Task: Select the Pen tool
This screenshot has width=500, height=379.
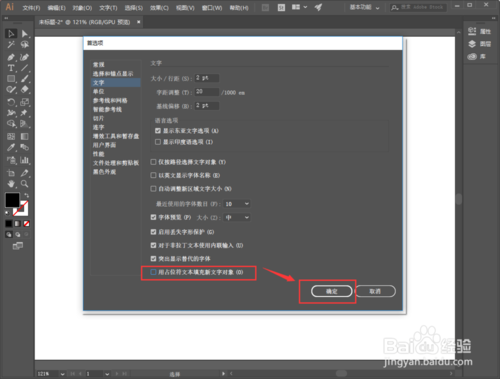Action: pyautogui.click(x=11, y=57)
